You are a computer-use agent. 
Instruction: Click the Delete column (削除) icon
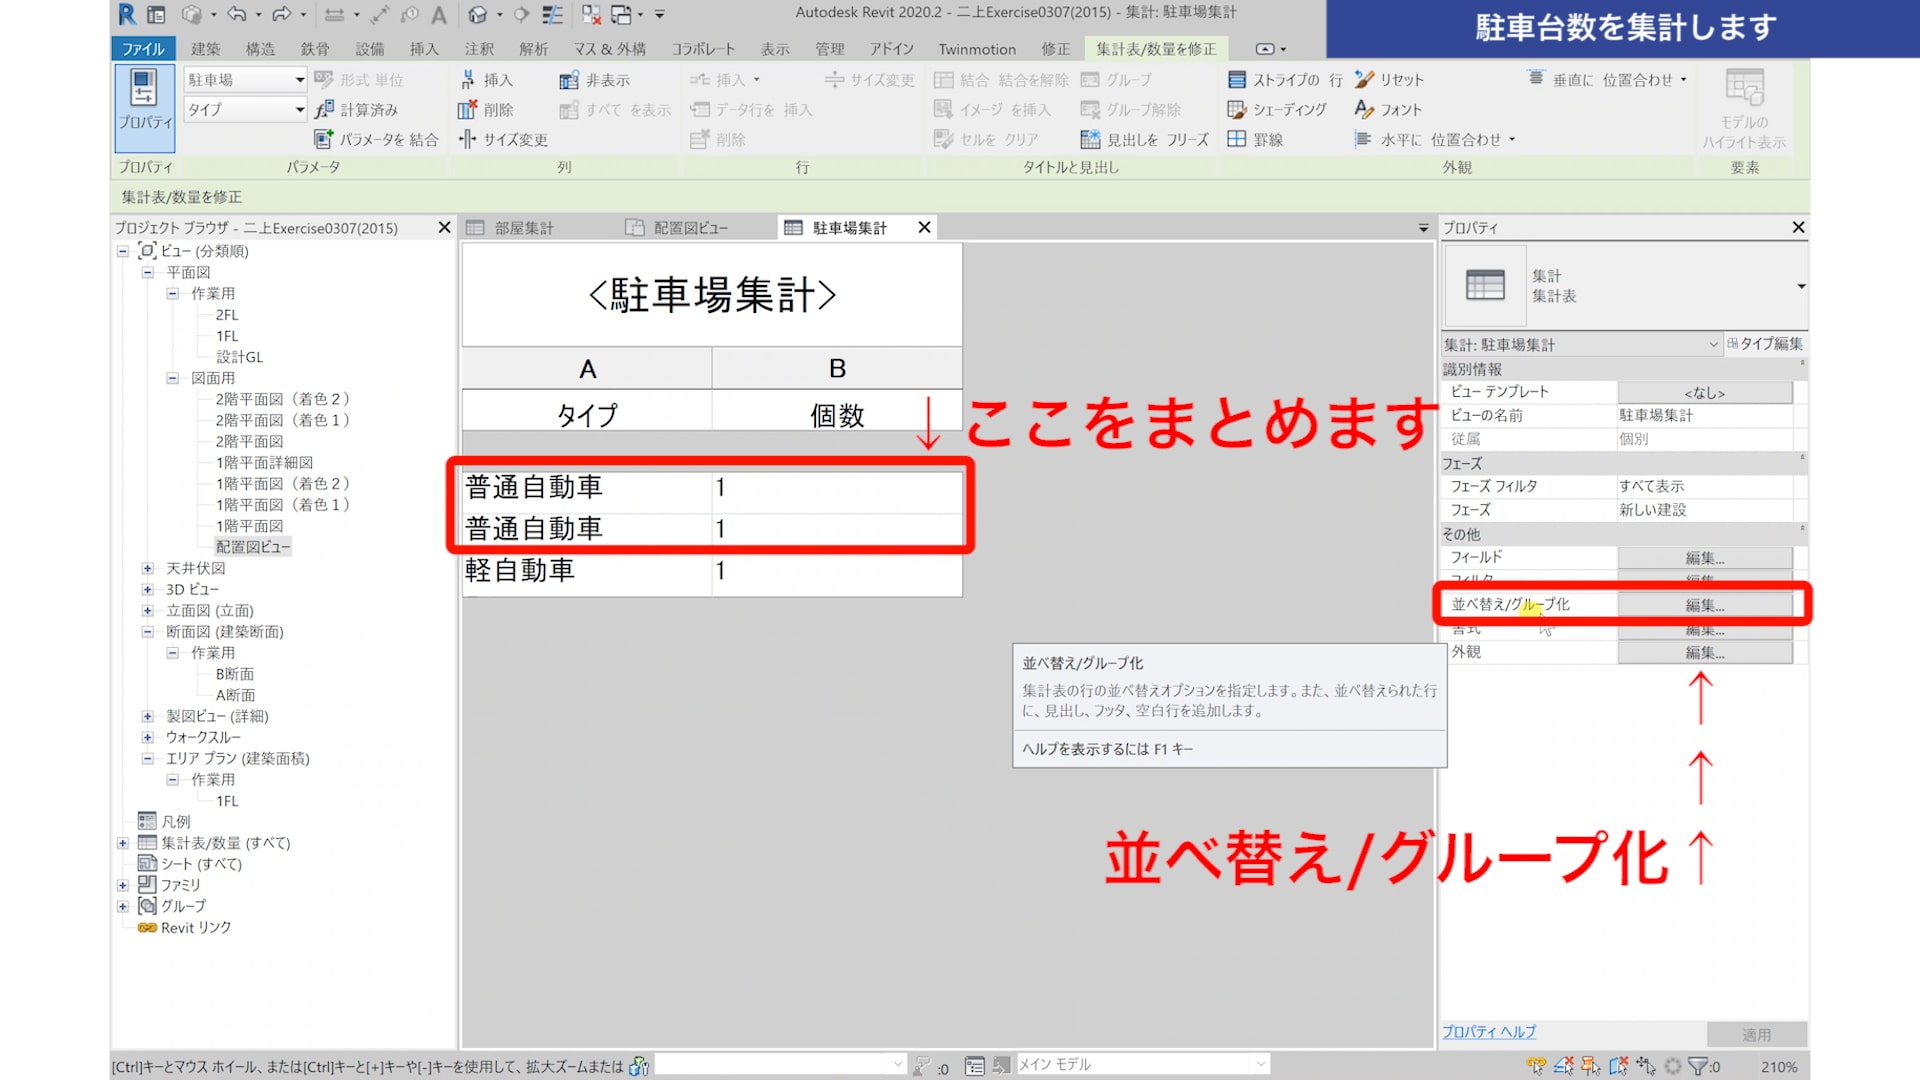(467, 110)
